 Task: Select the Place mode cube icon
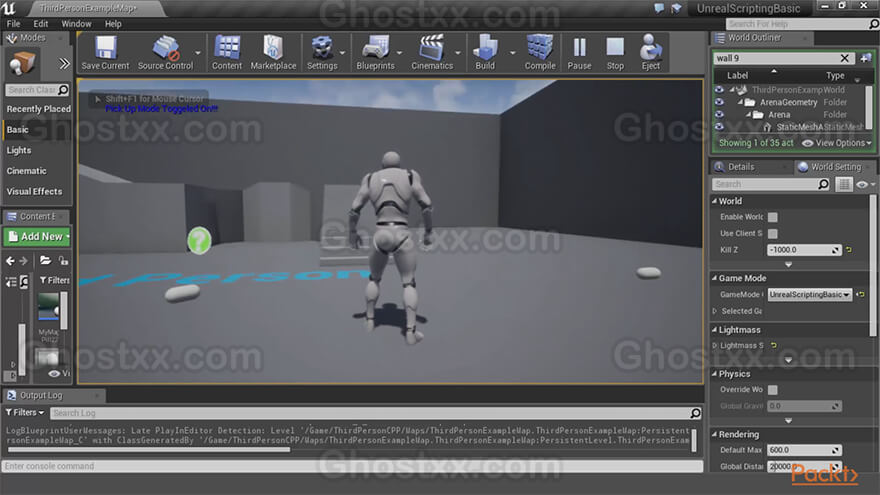[22, 63]
